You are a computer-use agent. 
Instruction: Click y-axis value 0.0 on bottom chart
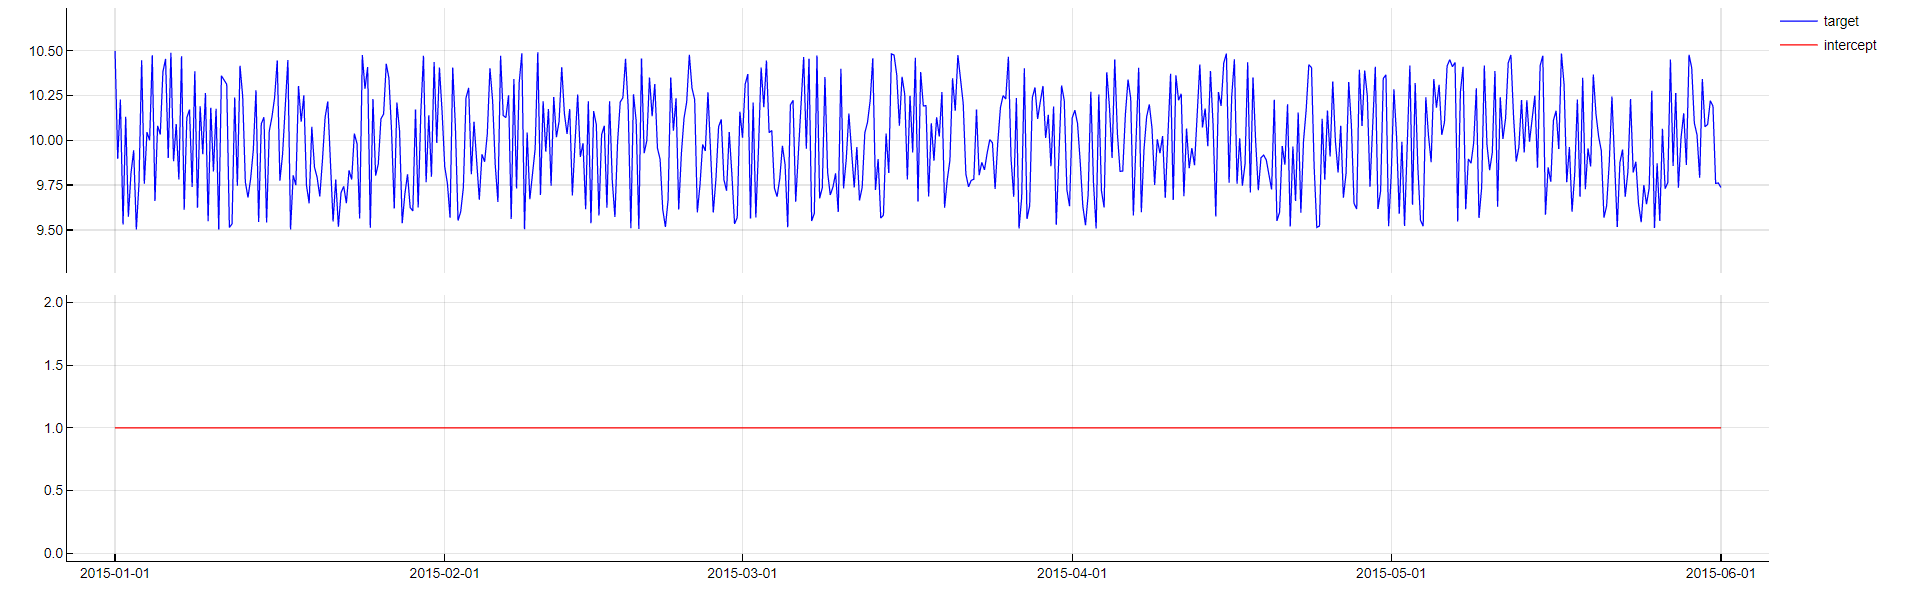pos(54,553)
